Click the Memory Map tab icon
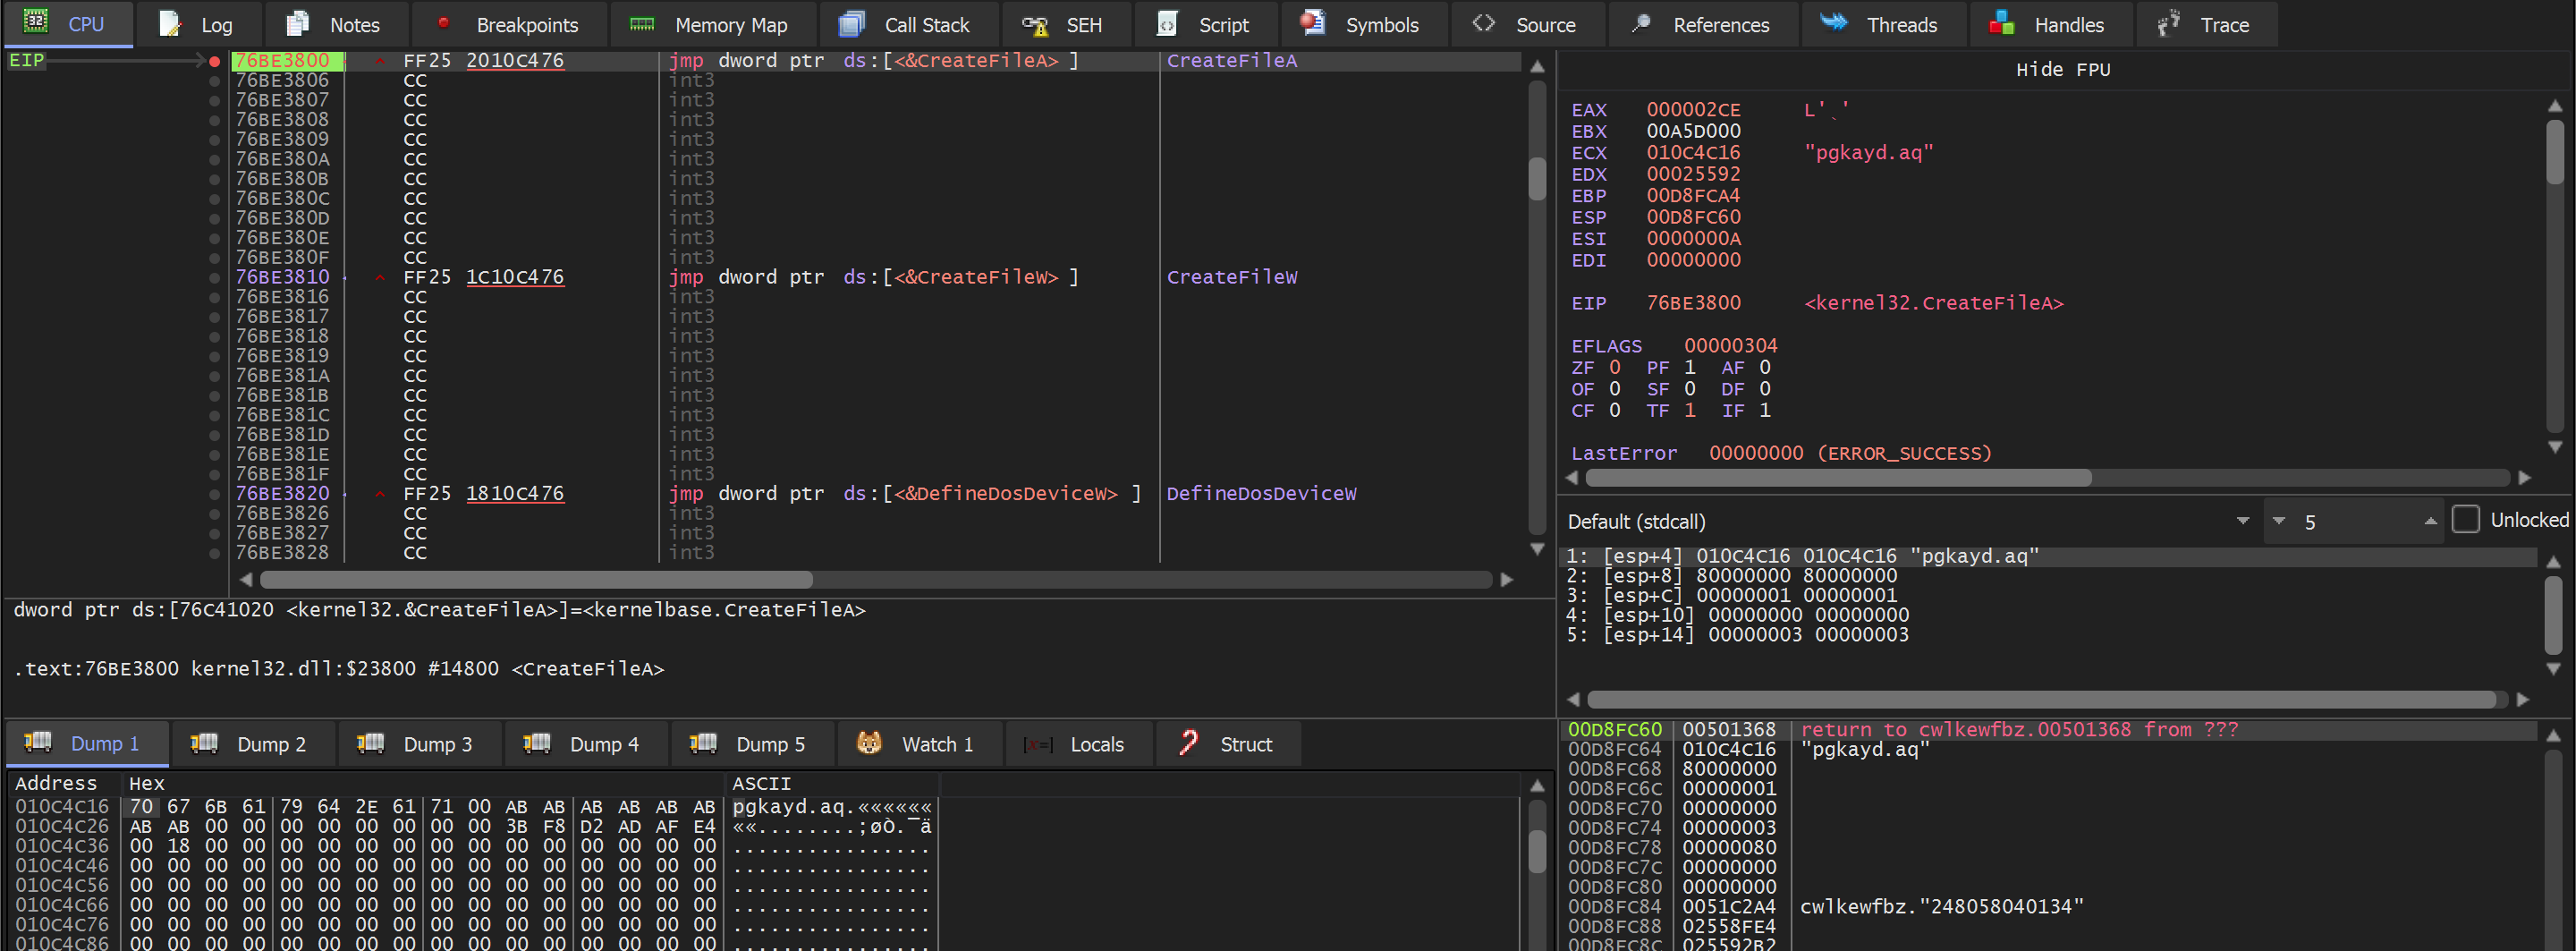This screenshot has height=951, width=2576. (x=642, y=24)
